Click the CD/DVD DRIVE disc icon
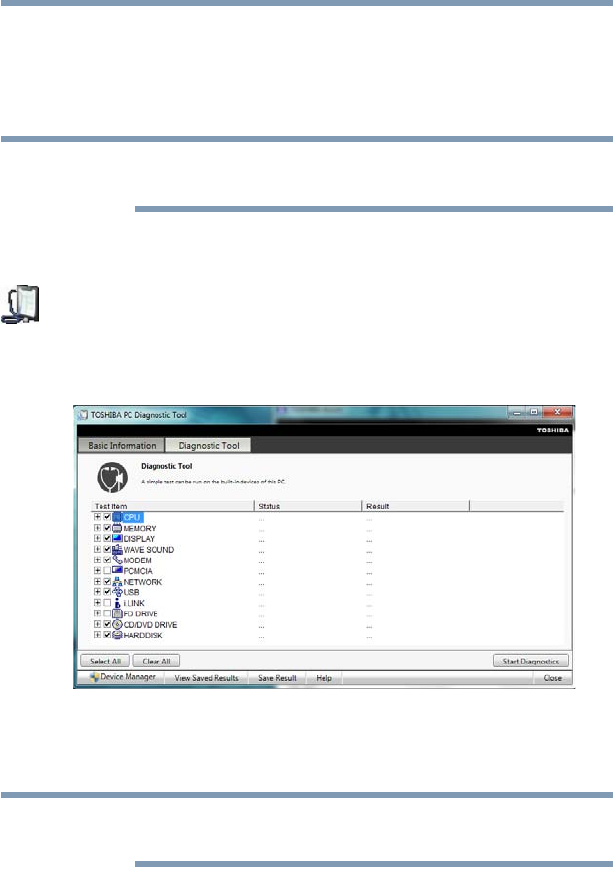The width and height of the screenshot is (613, 877). tap(117, 624)
